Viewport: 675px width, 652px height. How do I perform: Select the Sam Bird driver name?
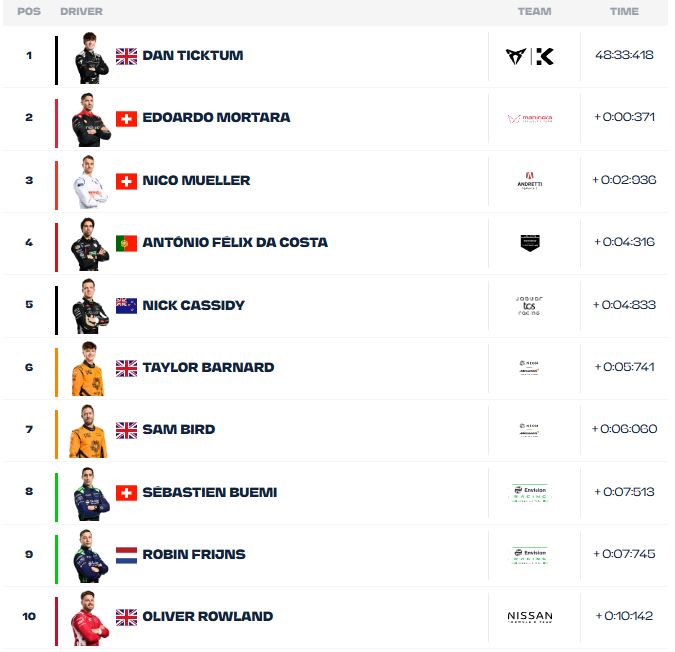click(179, 429)
